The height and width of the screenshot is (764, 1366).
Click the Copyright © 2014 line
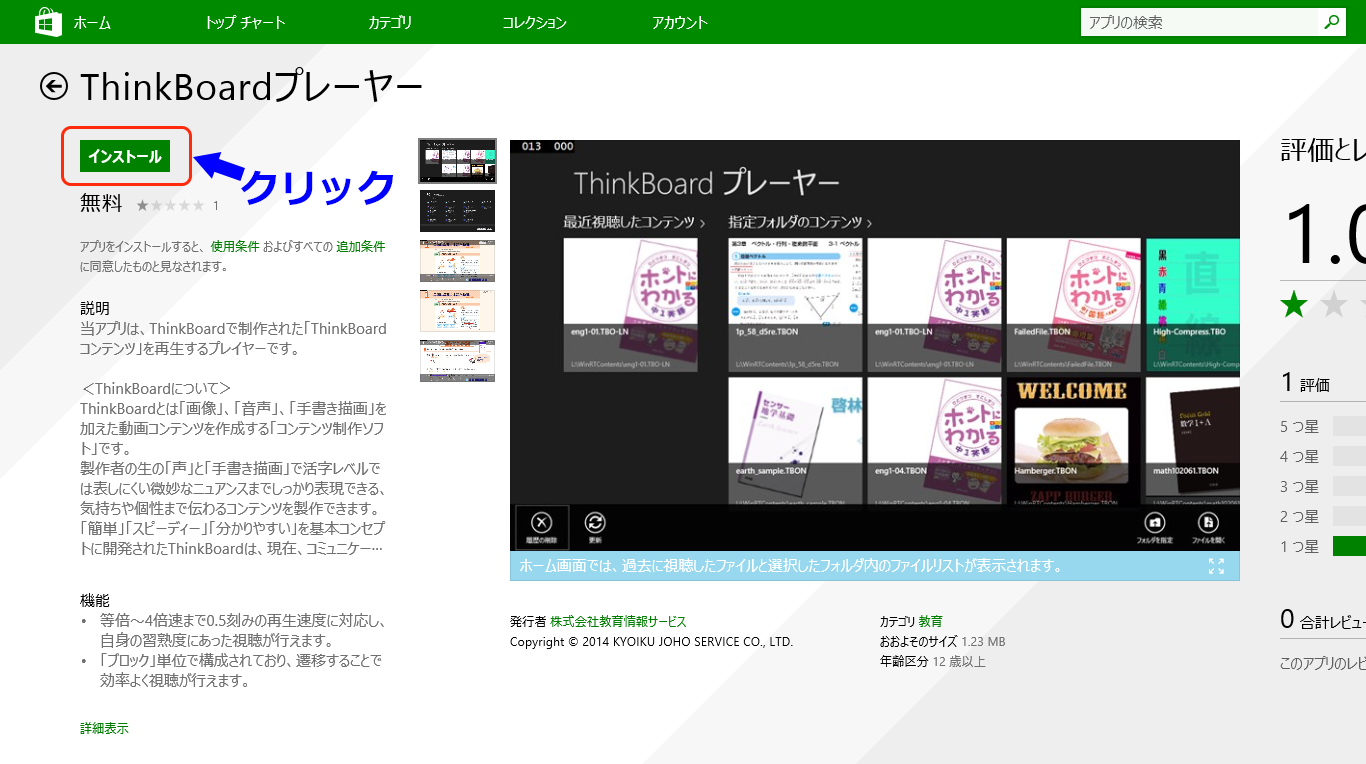652,641
